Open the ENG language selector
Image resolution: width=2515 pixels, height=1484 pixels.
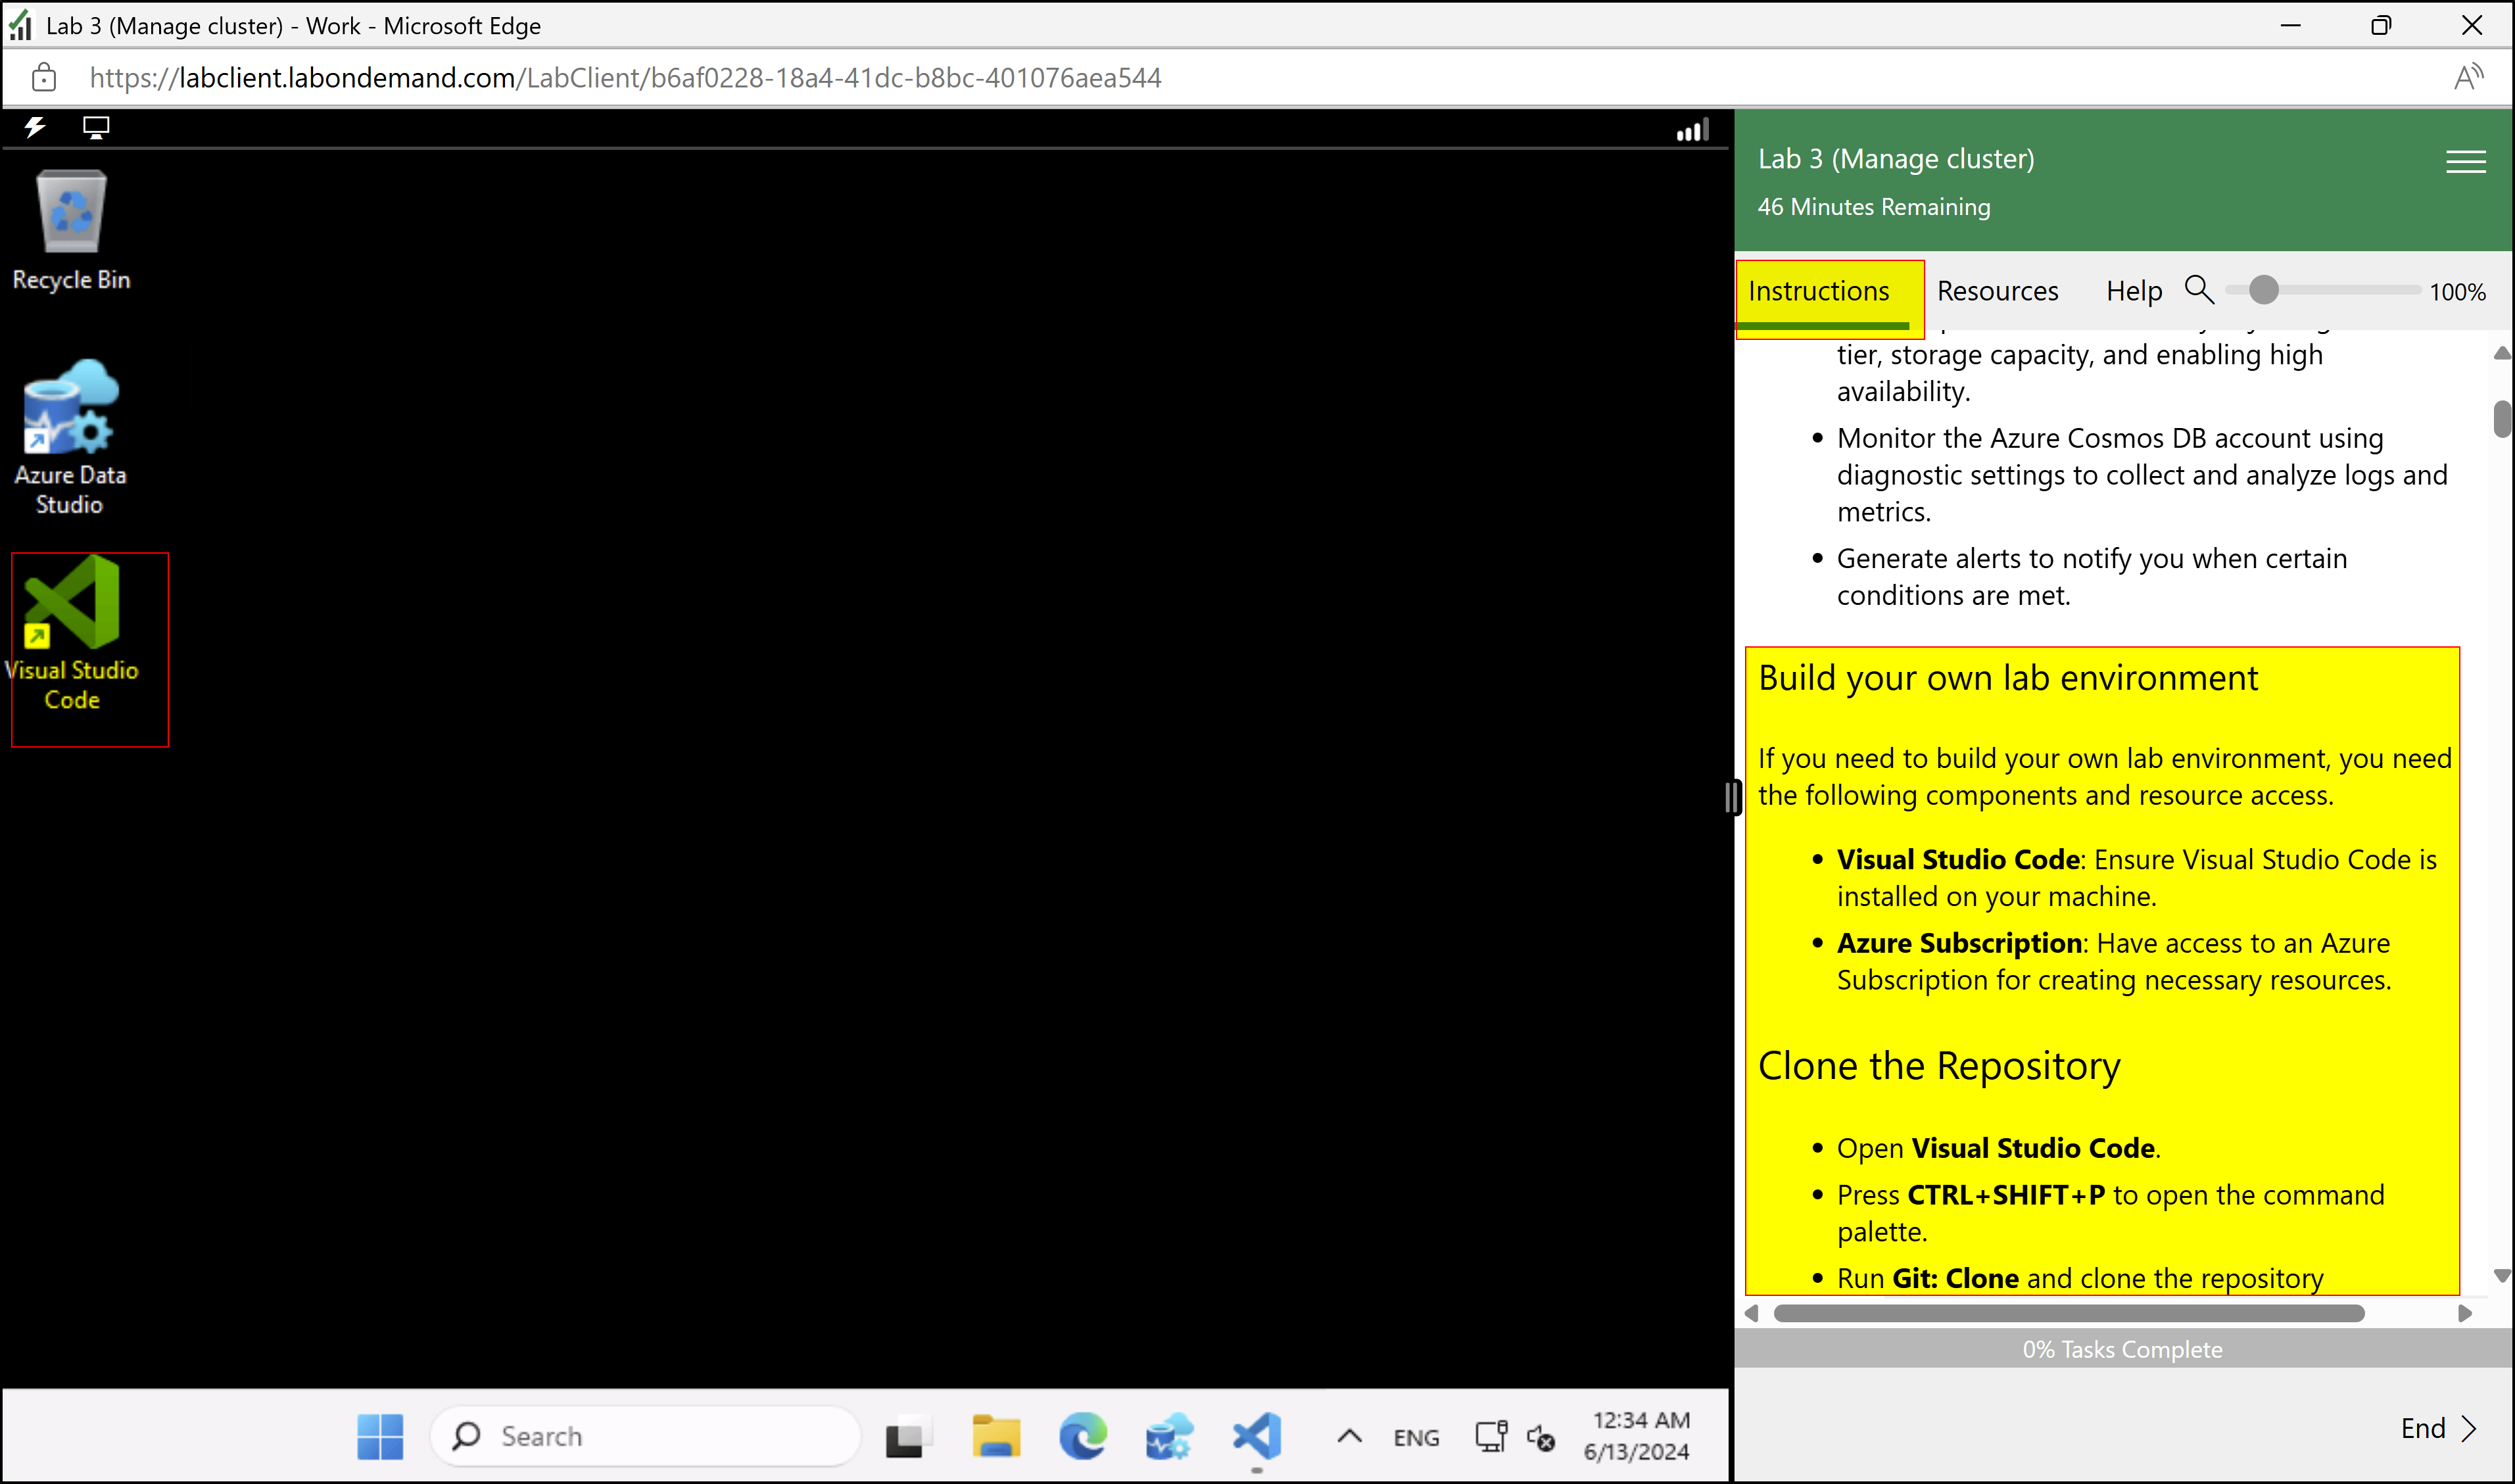1416,1436
